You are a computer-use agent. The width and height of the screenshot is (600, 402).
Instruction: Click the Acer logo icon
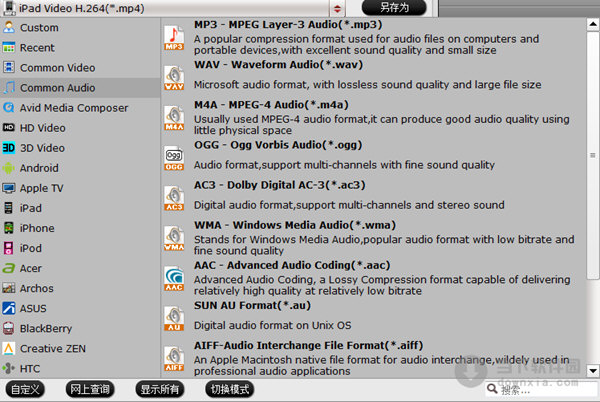tap(8, 268)
